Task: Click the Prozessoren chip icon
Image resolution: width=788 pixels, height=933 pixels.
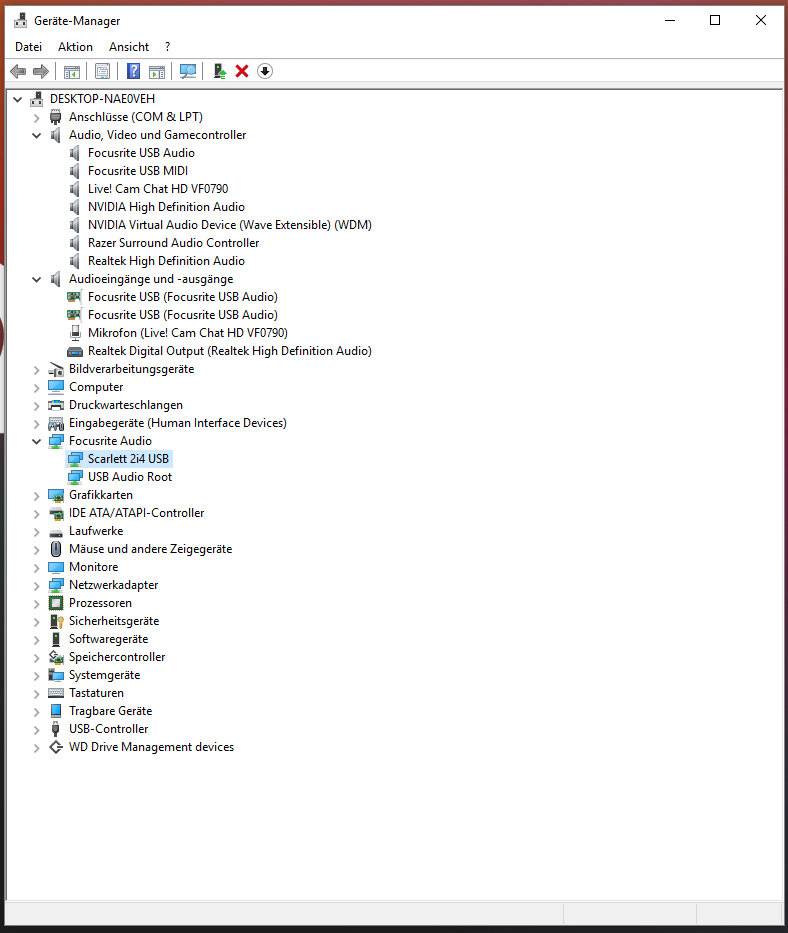Action: coord(56,603)
